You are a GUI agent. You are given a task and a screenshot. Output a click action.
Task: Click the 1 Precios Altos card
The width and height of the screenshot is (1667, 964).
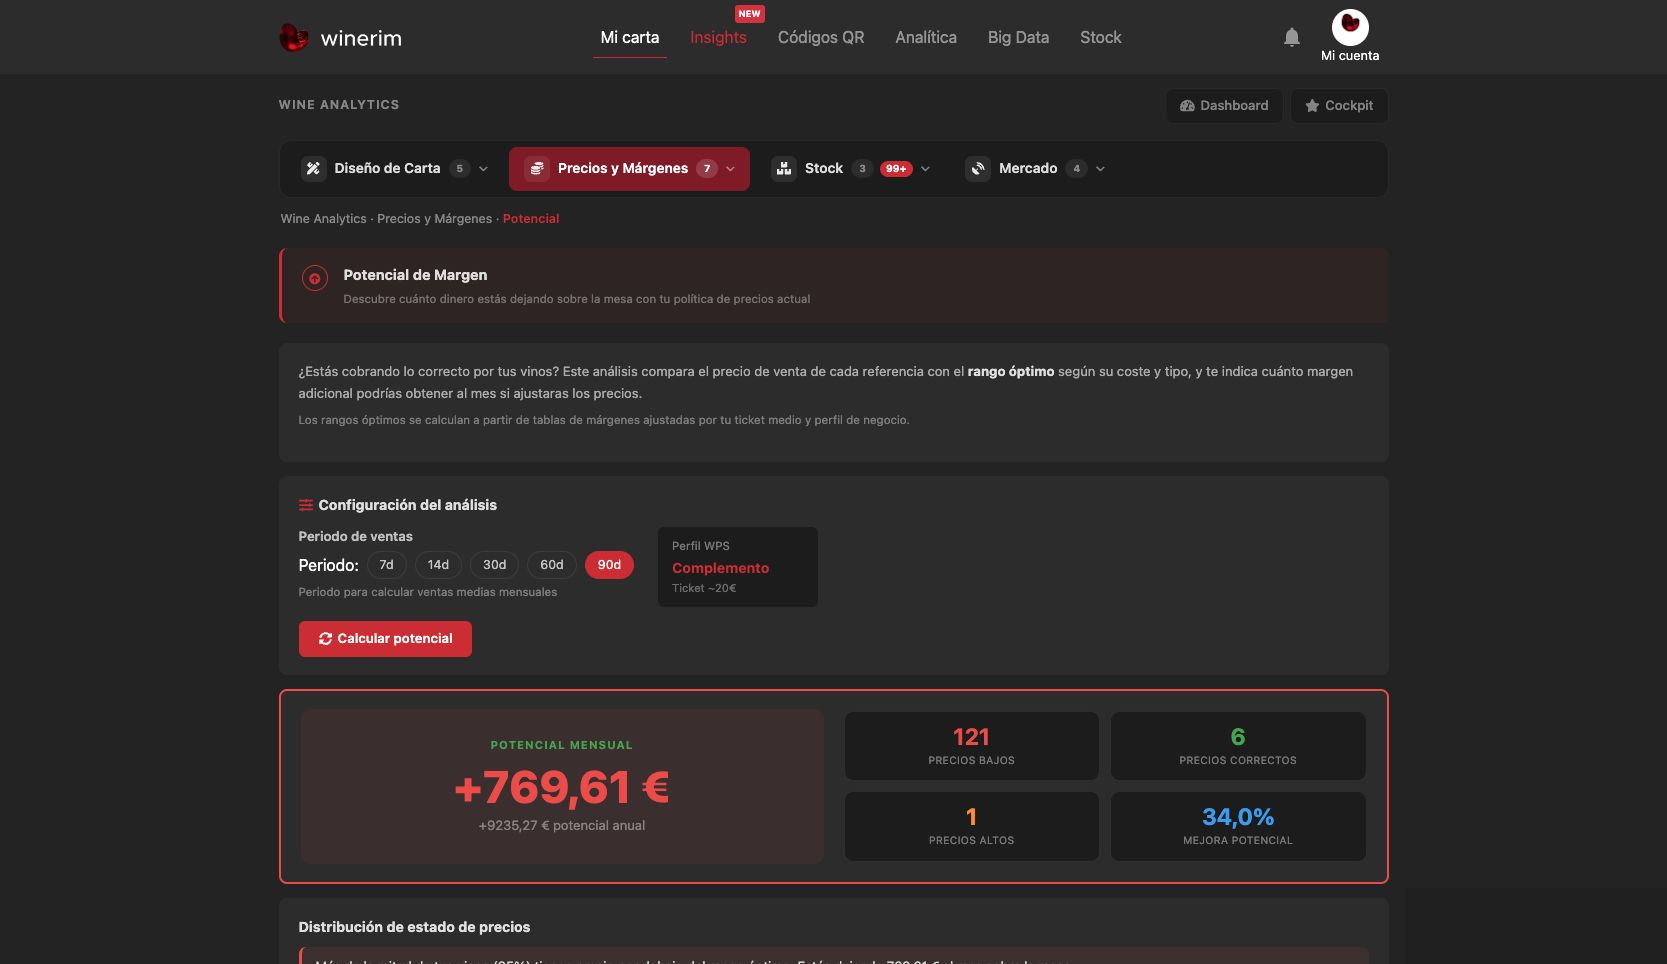[972, 826]
